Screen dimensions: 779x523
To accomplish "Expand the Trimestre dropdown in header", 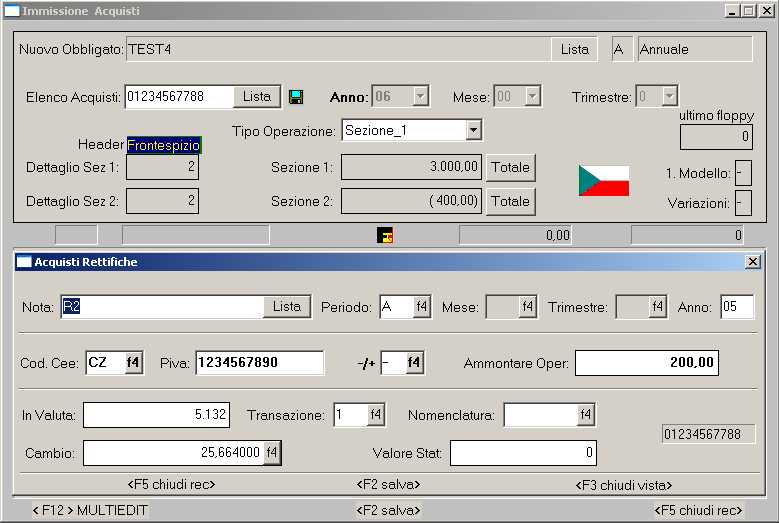I will (x=669, y=96).
